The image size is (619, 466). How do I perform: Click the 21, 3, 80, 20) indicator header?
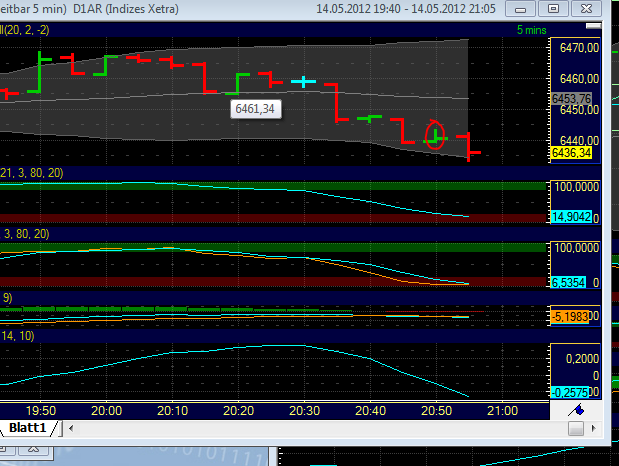point(32,173)
